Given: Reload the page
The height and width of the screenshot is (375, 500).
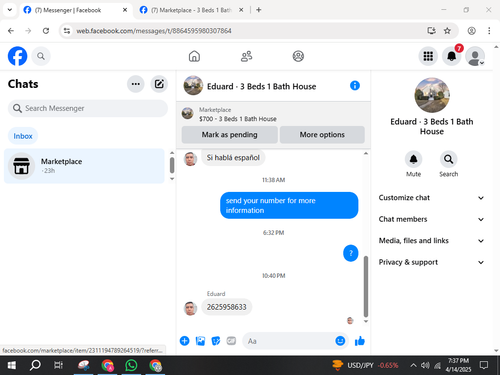Looking at the screenshot, I should 46,31.
